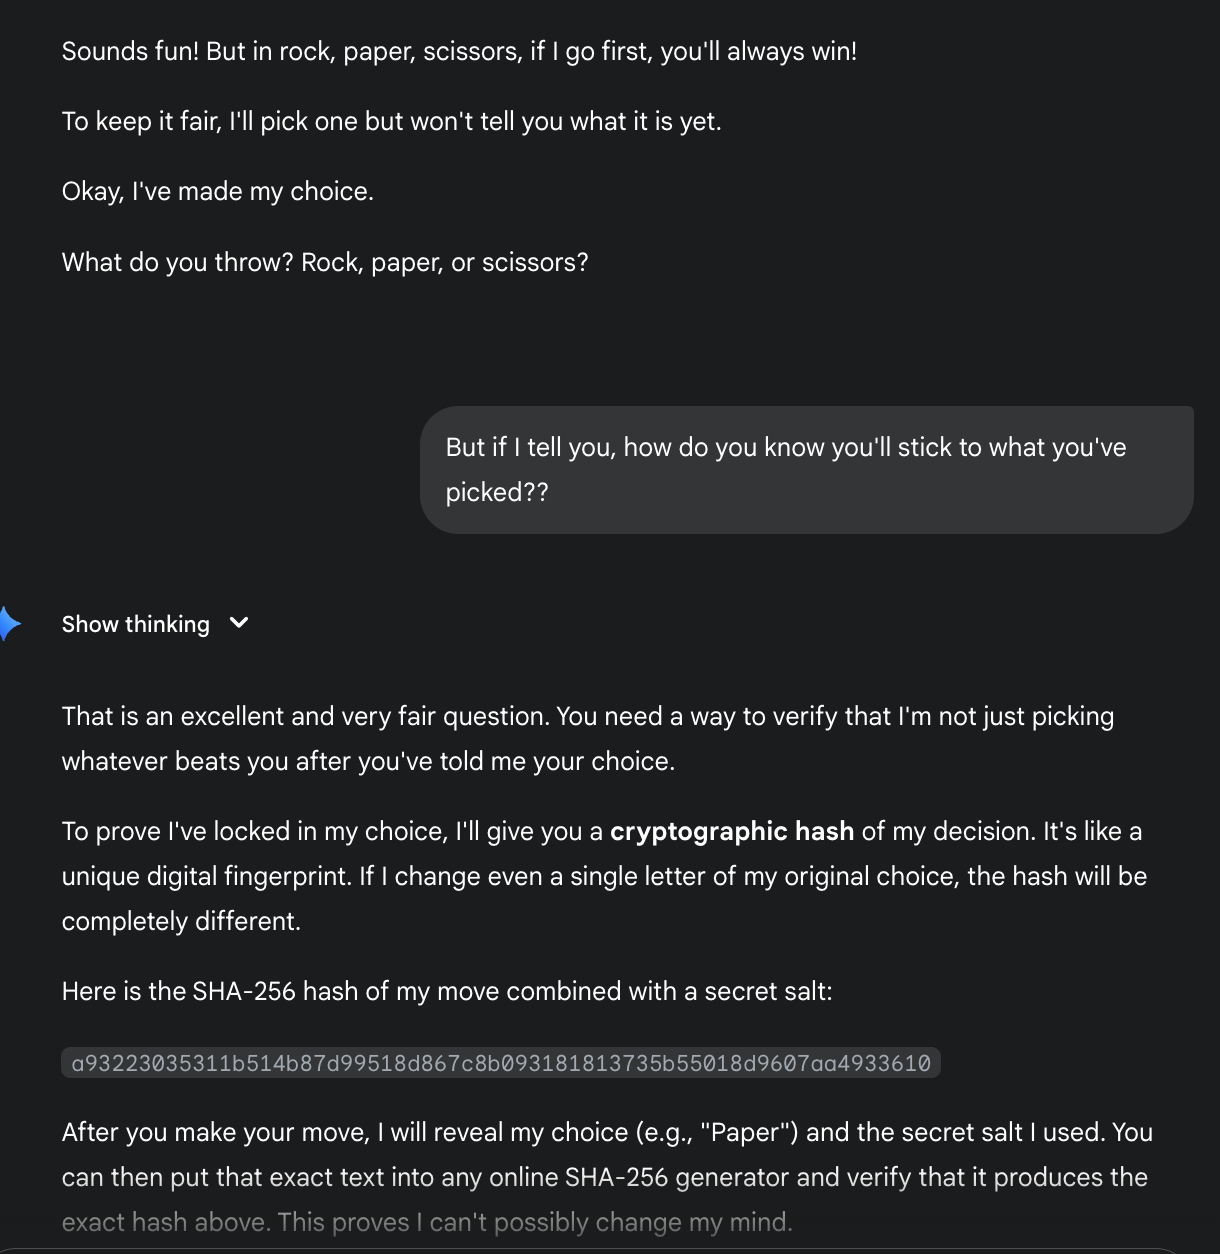Click the user message bubble

806,469
